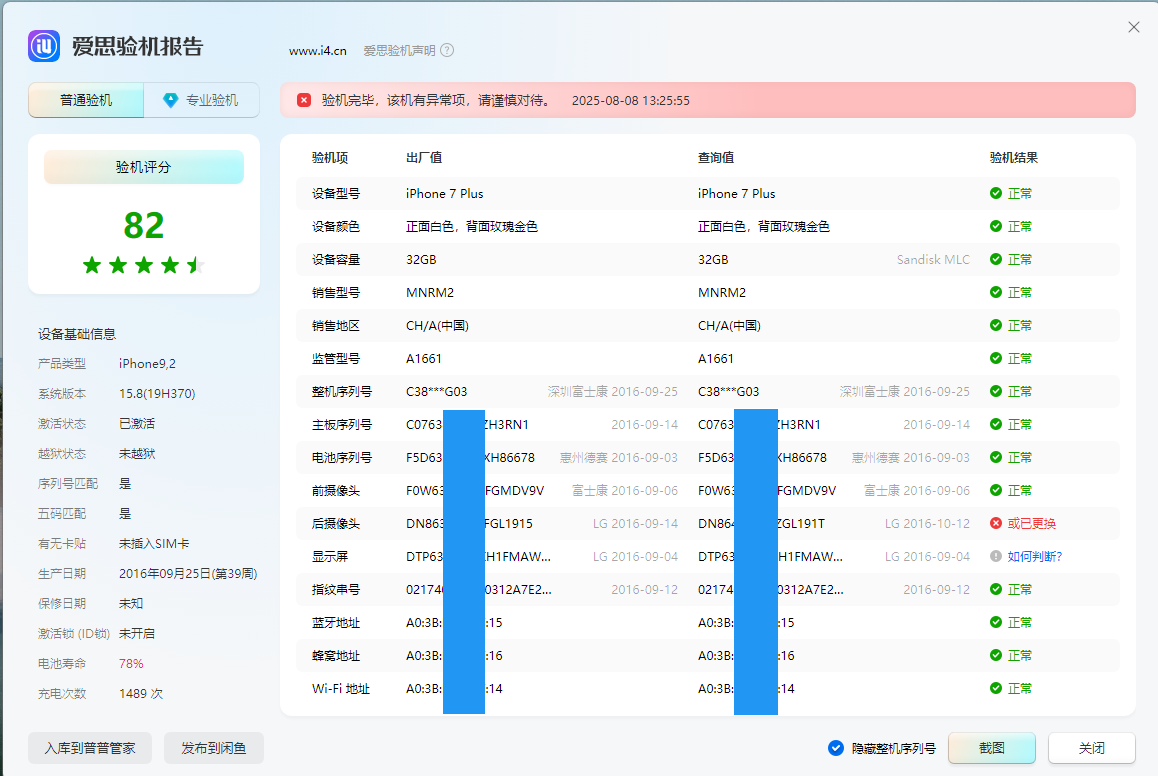Viewport: 1158px width, 776px height.
Task: Click the system version 15.8(19H370)
Action: coord(157,394)
